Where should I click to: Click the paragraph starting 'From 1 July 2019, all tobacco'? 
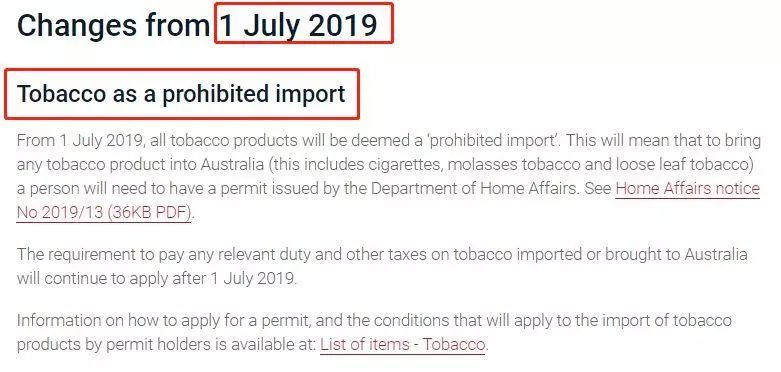pos(389,177)
